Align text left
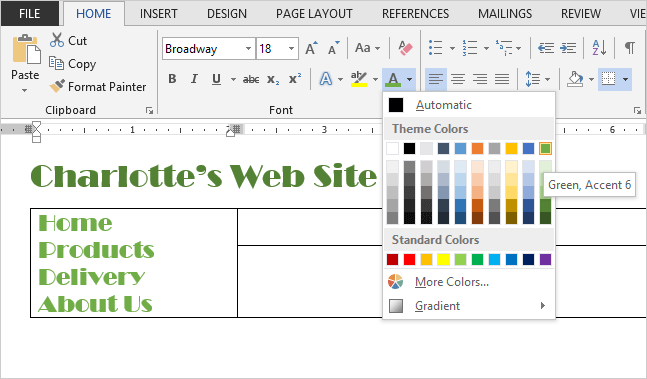This screenshot has width=647, height=379. (436, 78)
